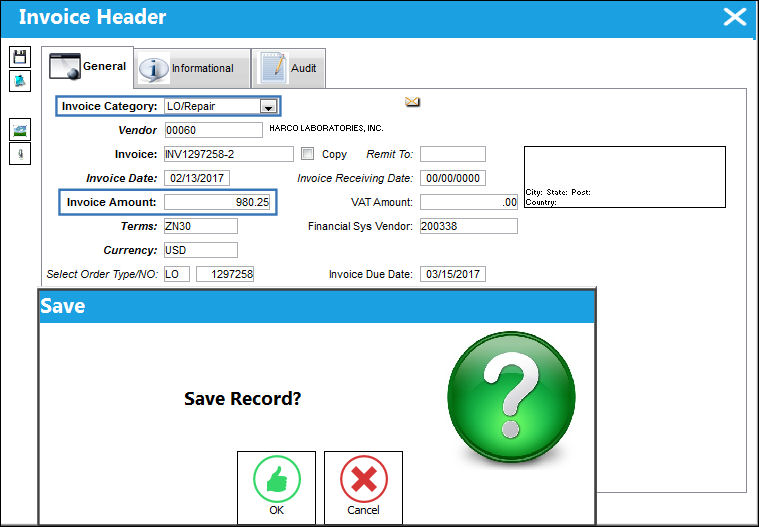This screenshot has height=527, width=759.
Task: Open the Audit tab
Action: 288,68
